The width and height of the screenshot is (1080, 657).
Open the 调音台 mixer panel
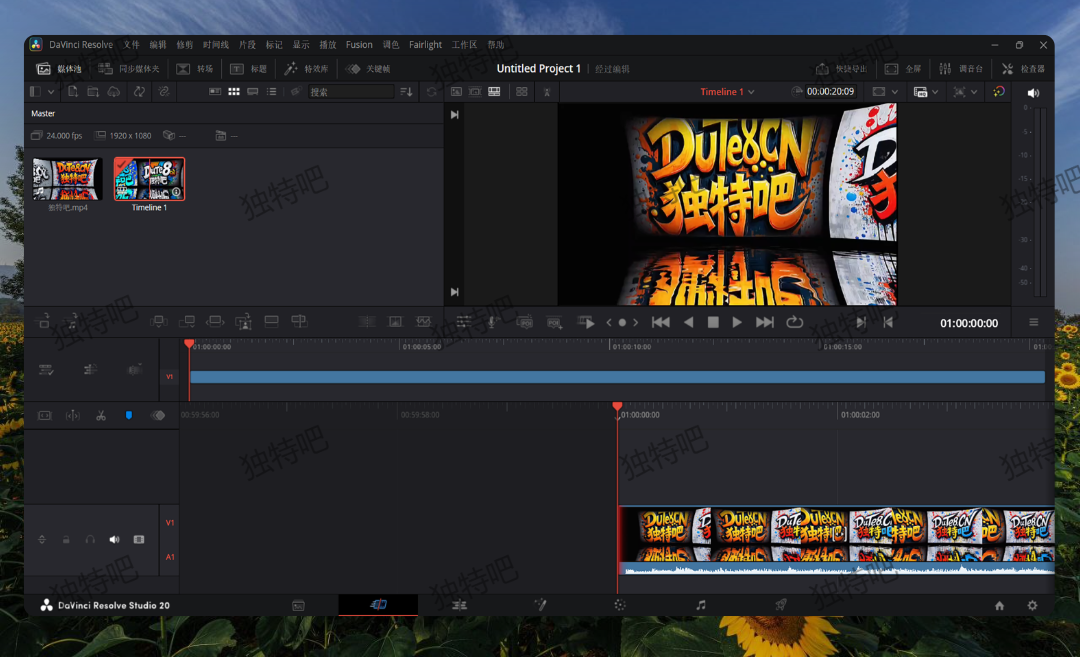[961, 69]
